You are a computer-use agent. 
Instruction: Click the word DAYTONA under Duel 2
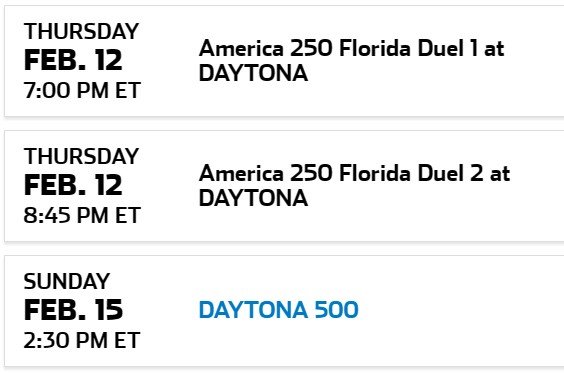pos(253,198)
